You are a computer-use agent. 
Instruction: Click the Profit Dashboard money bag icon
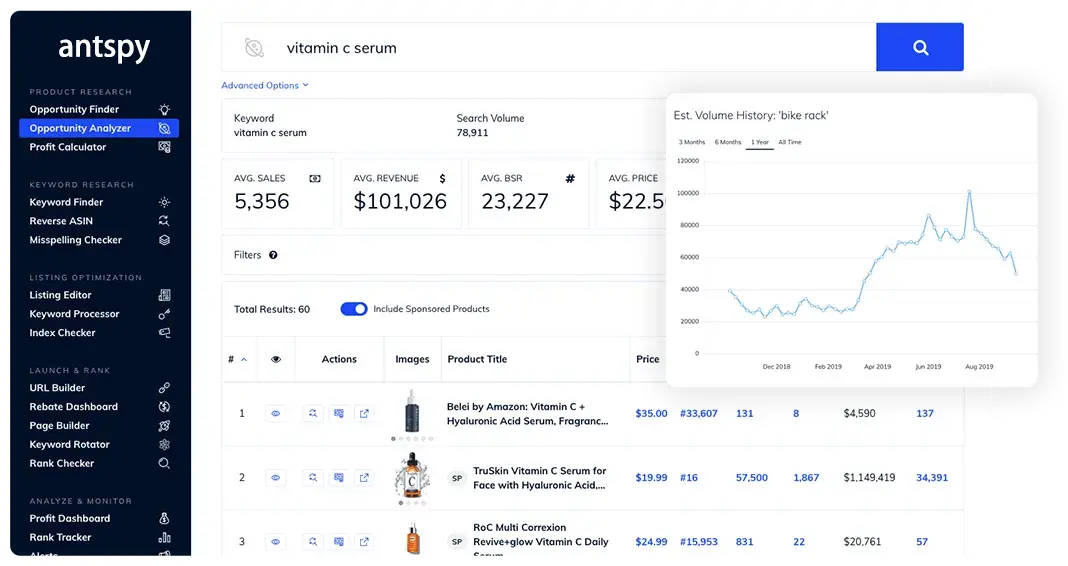(164, 518)
